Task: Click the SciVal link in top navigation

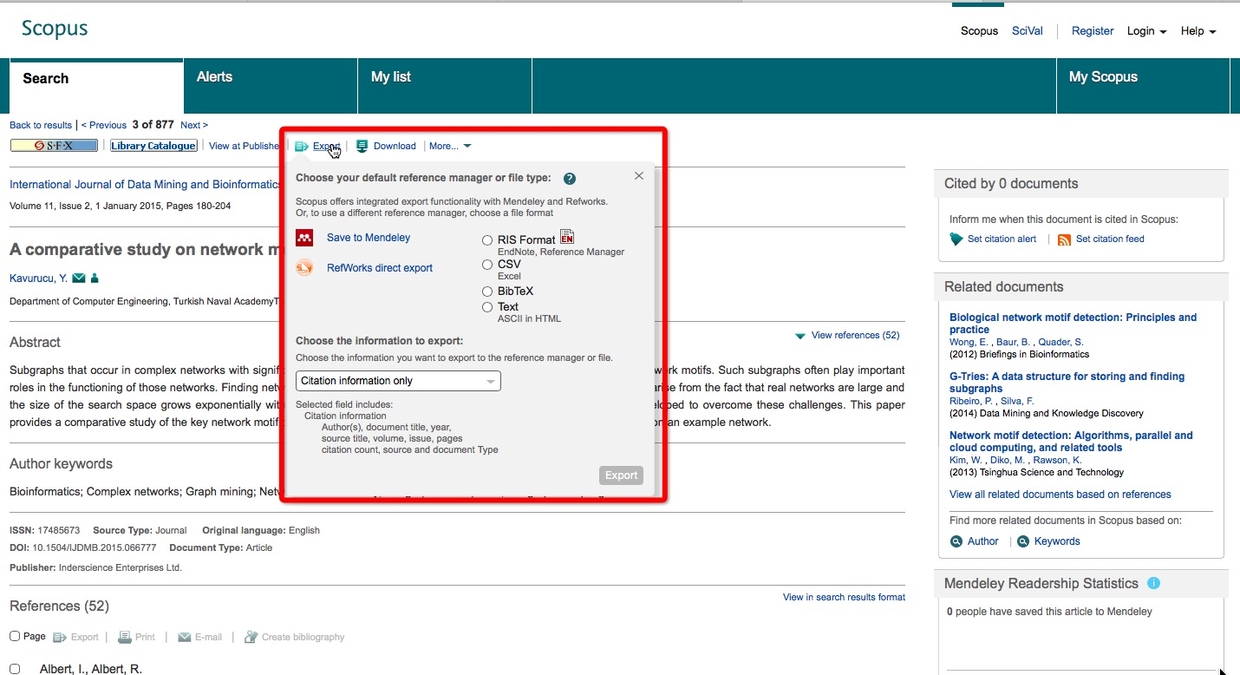Action: (x=1027, y=31)
